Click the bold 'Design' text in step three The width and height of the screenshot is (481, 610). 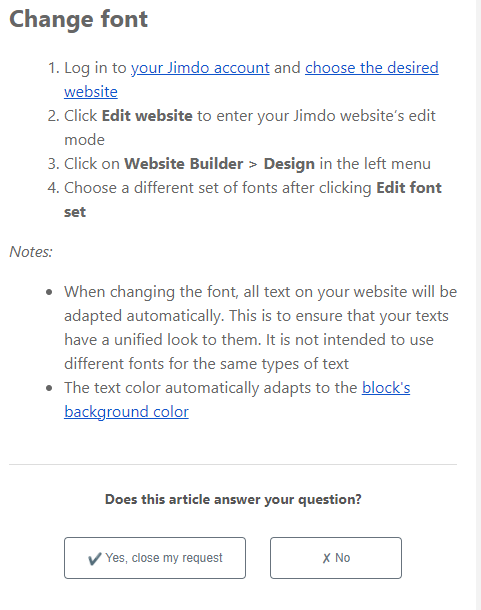click(x=289, y=164)
